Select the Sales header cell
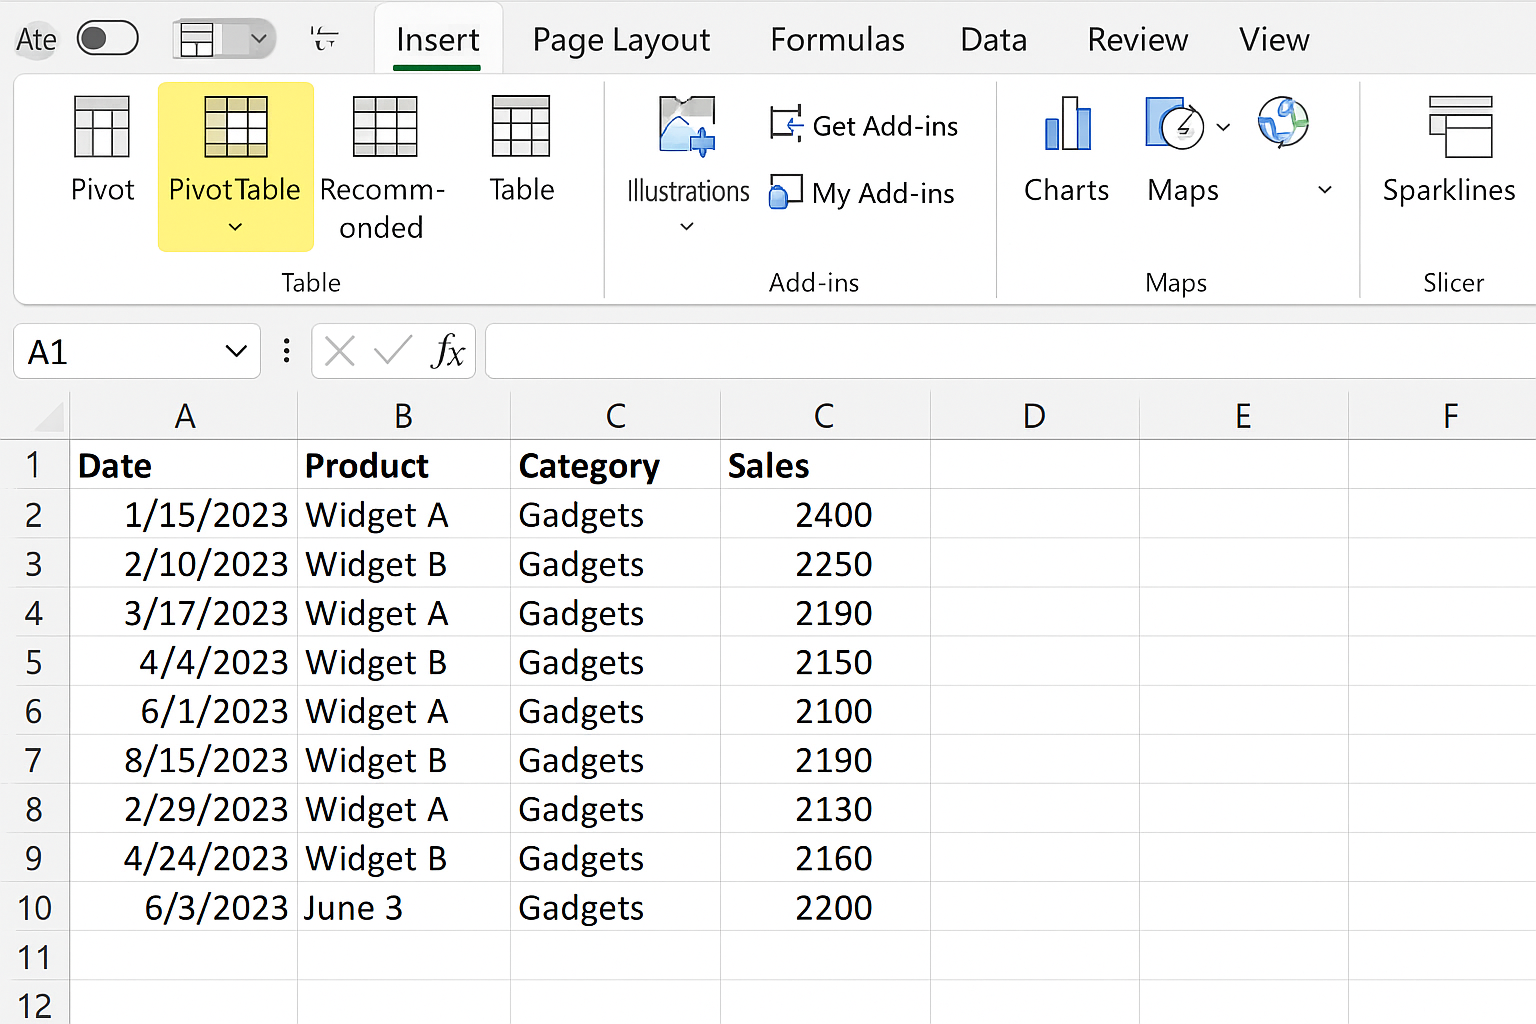This screenshot has height=1024, width=1536. tap(825, 465)
